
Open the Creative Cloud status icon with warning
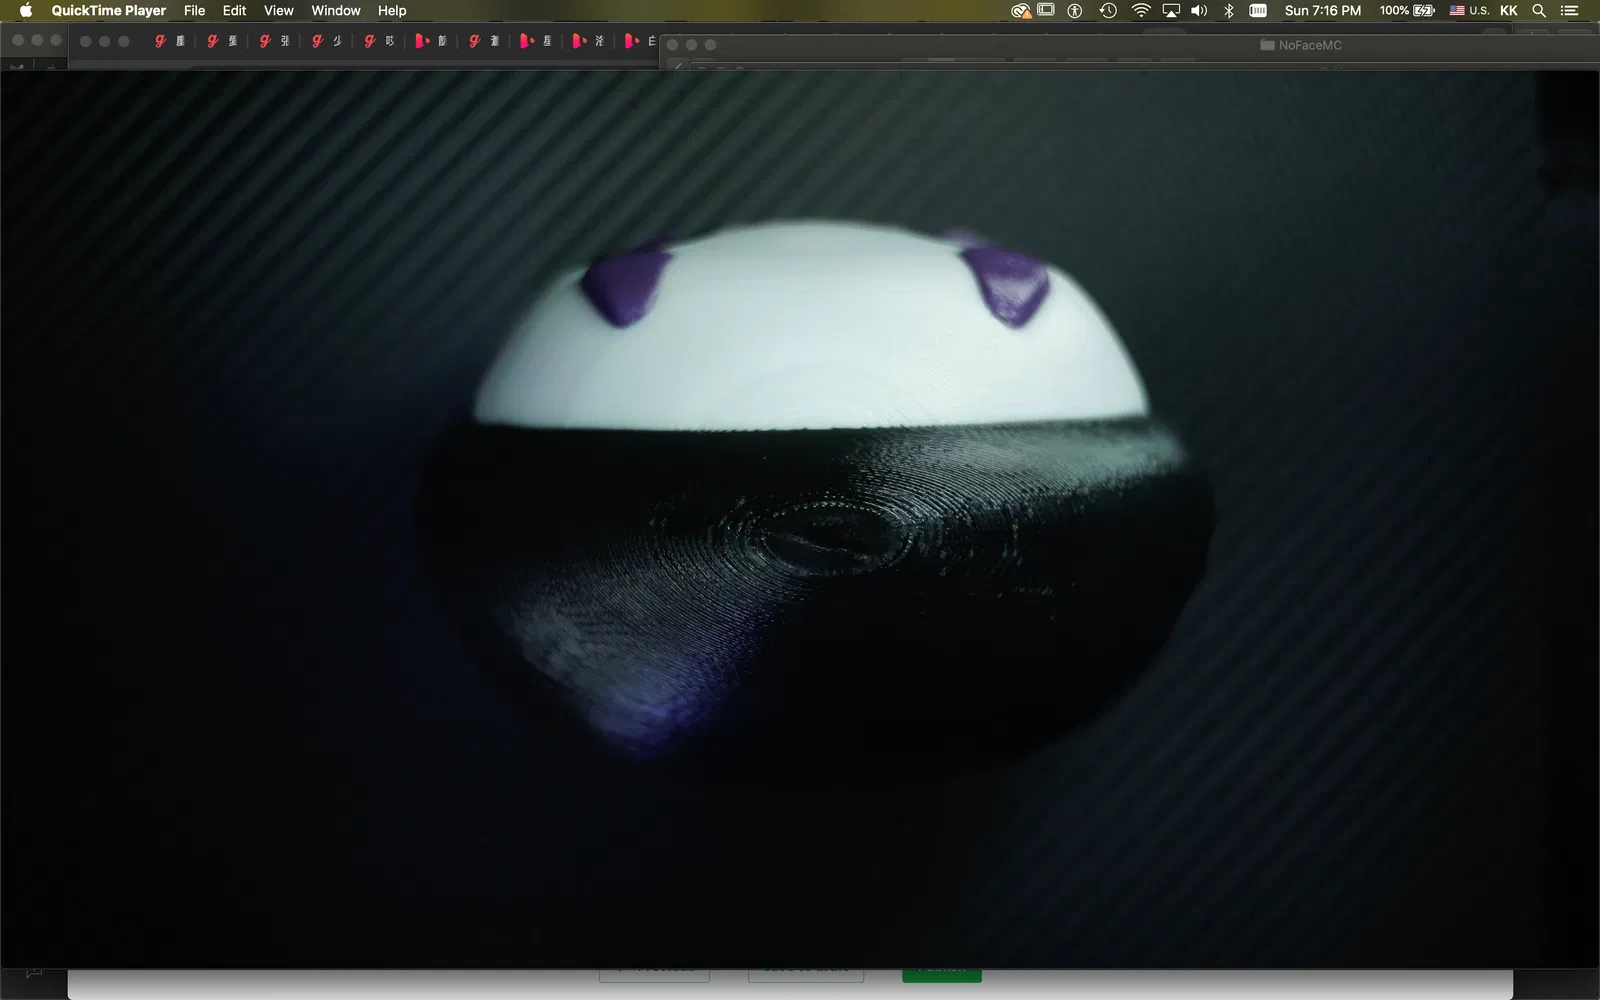[1021, 11]
